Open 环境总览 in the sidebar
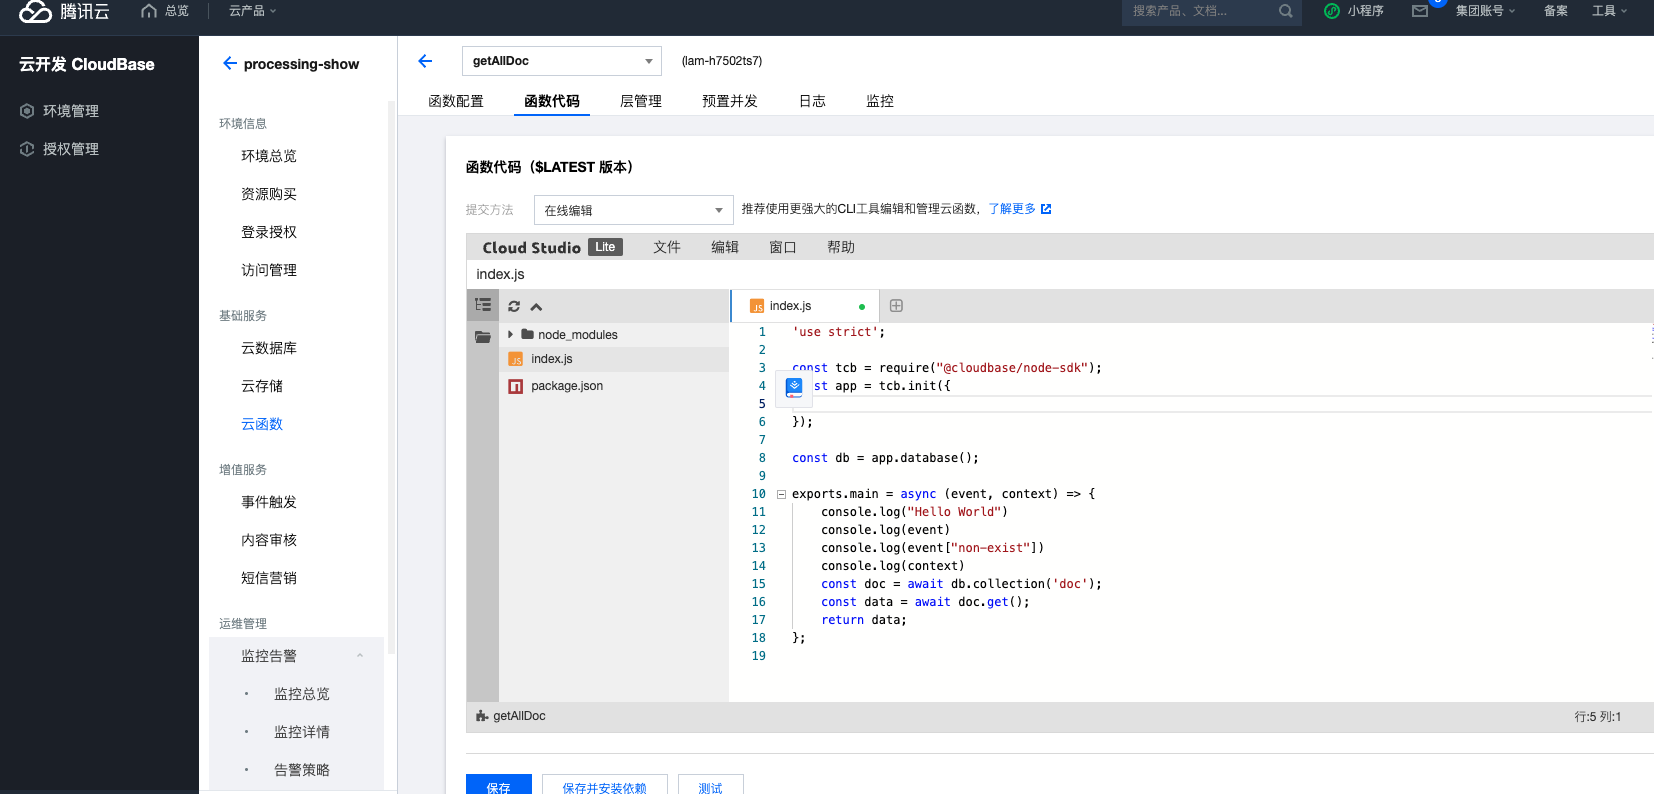This screenshot has width=1654, height=794. click(269, 156)
